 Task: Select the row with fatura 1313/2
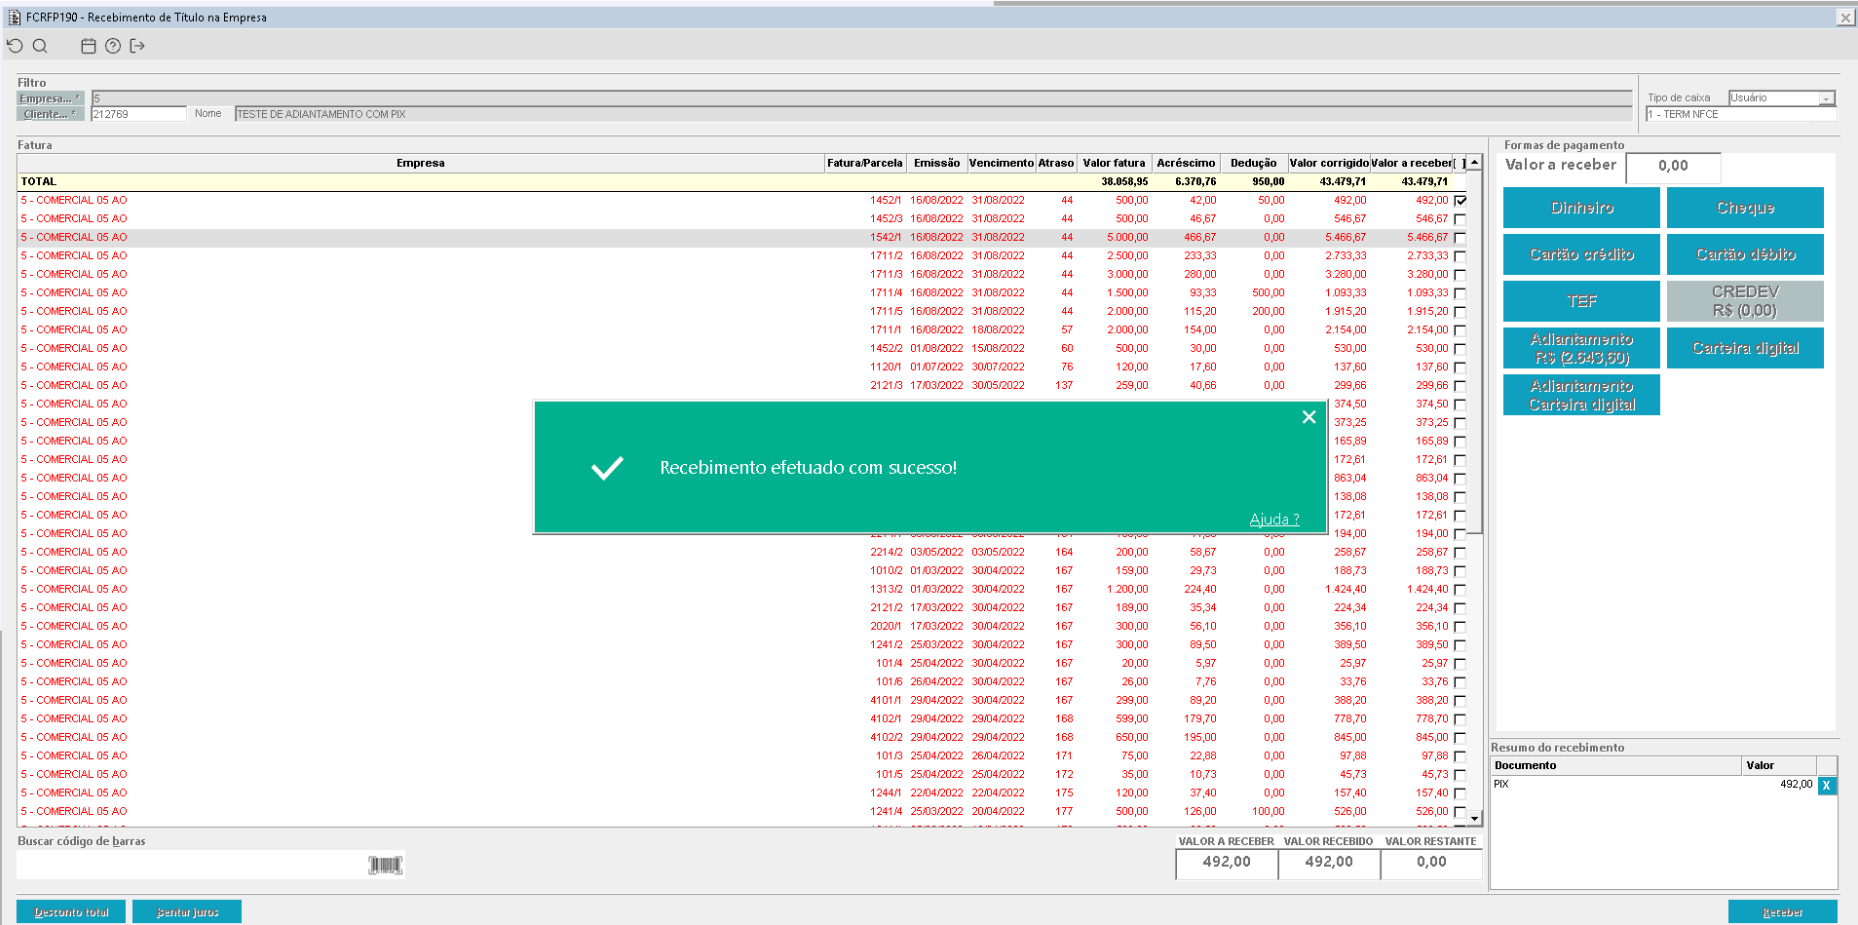point(741,590)
